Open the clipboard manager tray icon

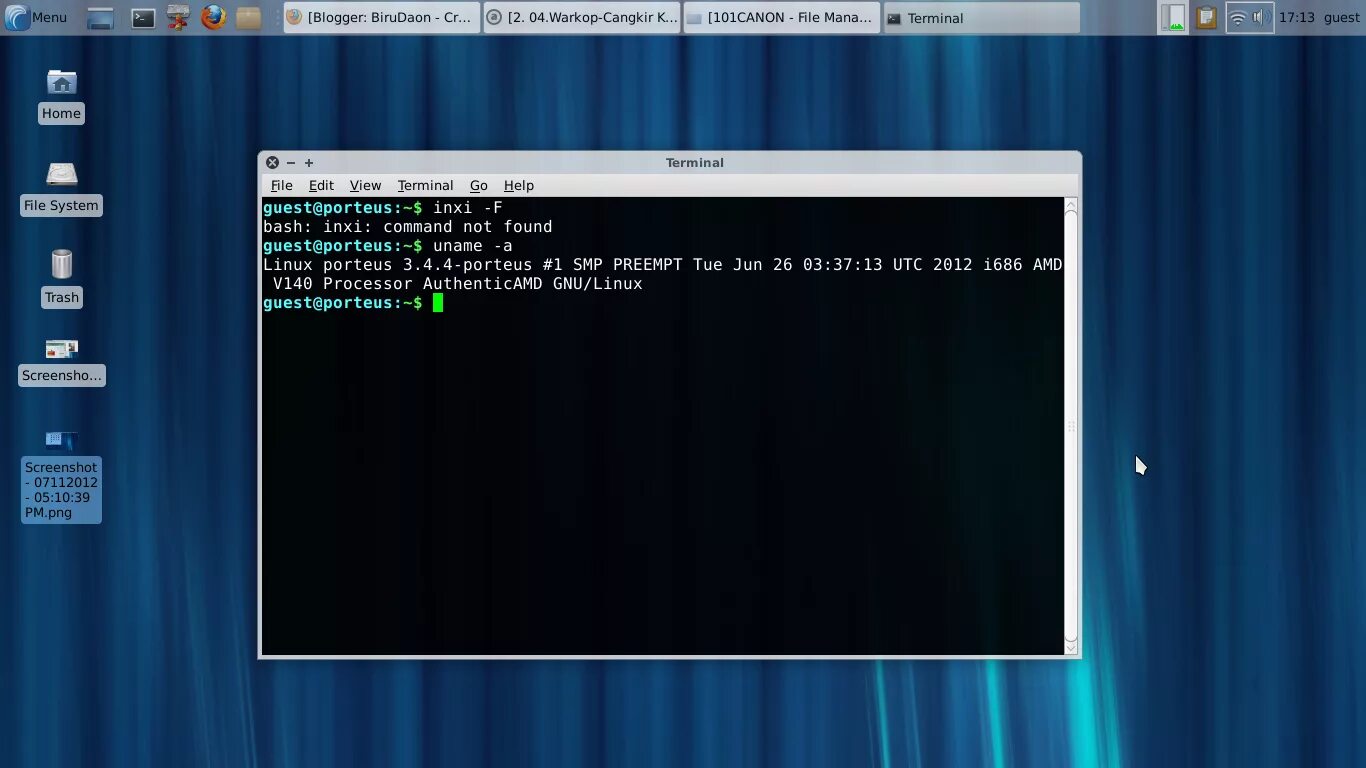[1206, 17]
